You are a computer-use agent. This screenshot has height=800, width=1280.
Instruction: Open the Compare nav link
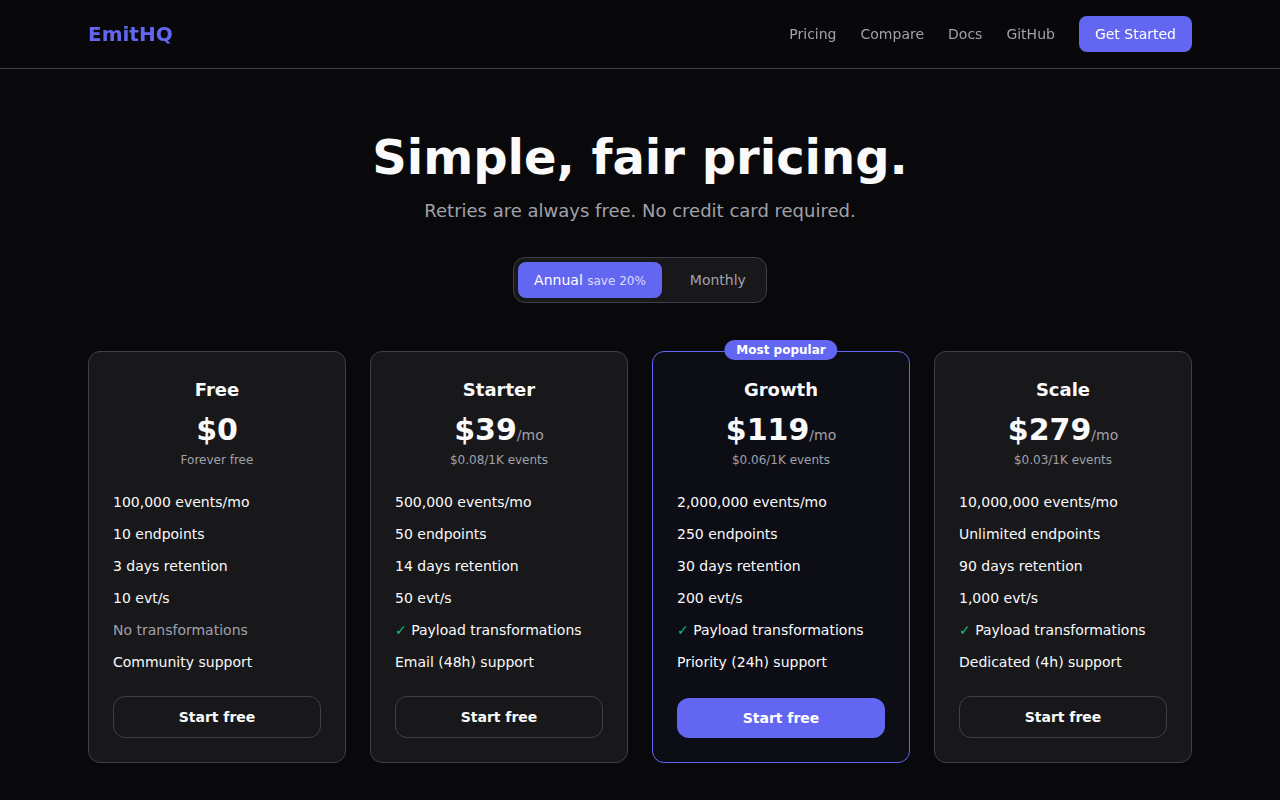pos(892,34)
